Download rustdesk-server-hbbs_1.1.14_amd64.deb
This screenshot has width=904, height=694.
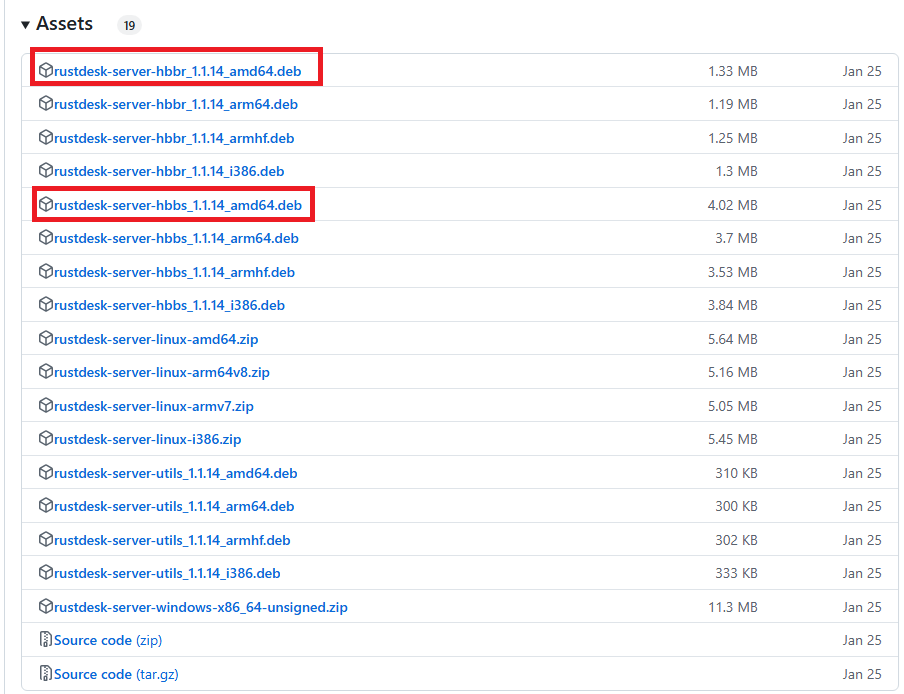tap(177, 205)
